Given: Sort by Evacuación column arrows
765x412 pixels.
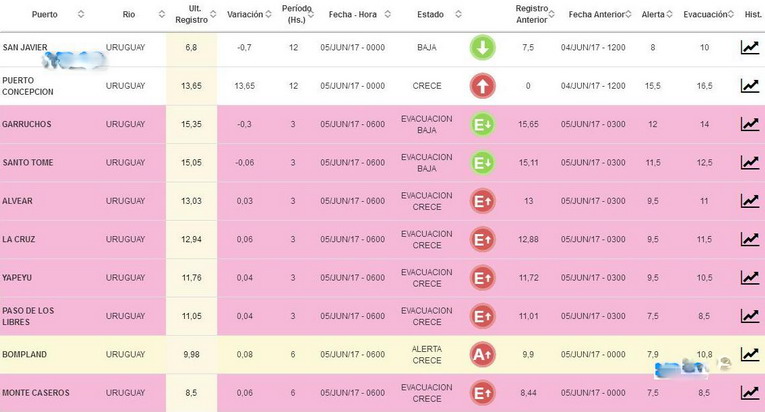Looking at the screenshot, I should (x=730, y=14).
